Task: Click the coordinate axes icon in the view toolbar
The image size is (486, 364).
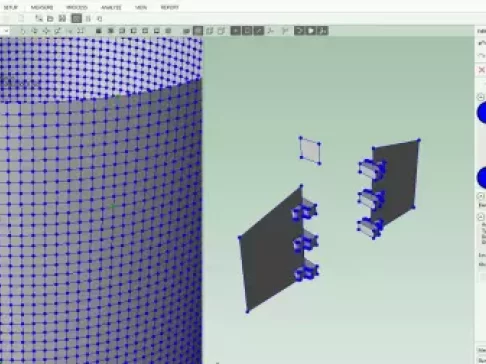Action: click(x=270, y=31)
